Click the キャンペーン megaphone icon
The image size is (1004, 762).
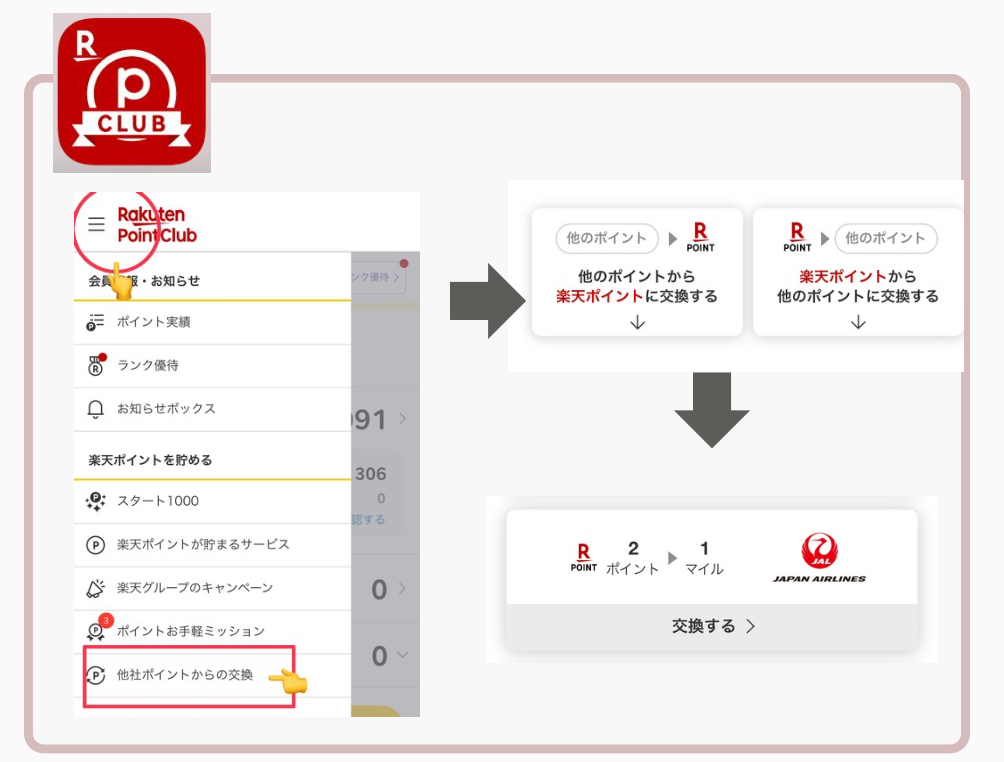(95, 588)
